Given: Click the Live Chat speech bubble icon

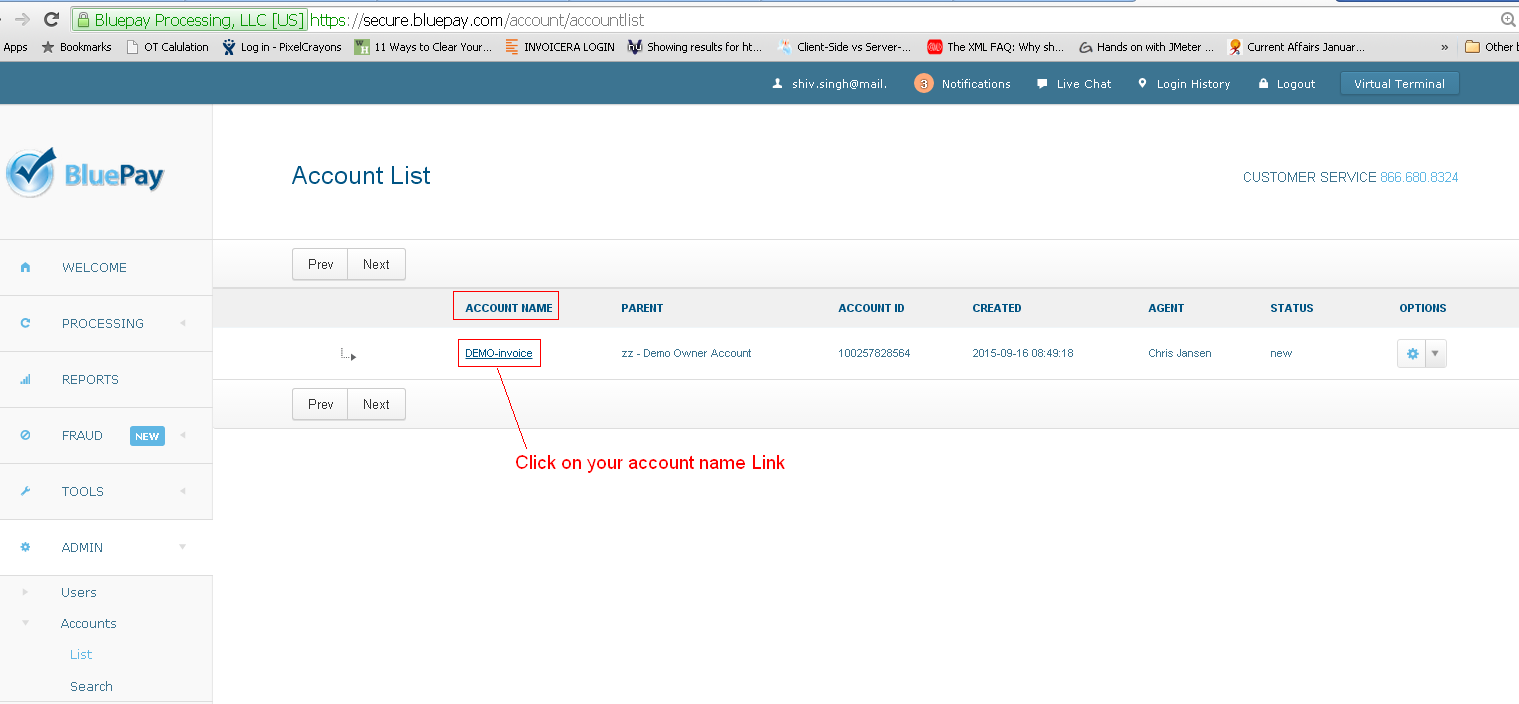Looking at the screenshot, I should [x=1042, y=84].
